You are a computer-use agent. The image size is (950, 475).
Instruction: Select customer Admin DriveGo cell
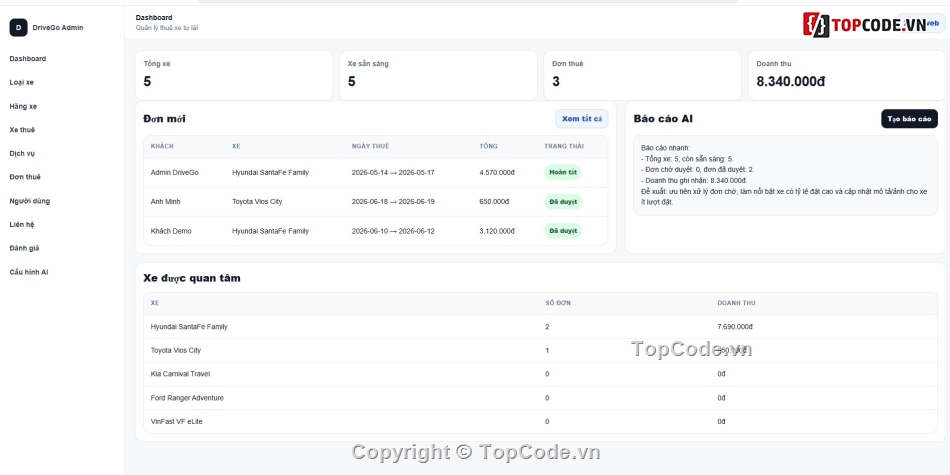click(174, 172)
